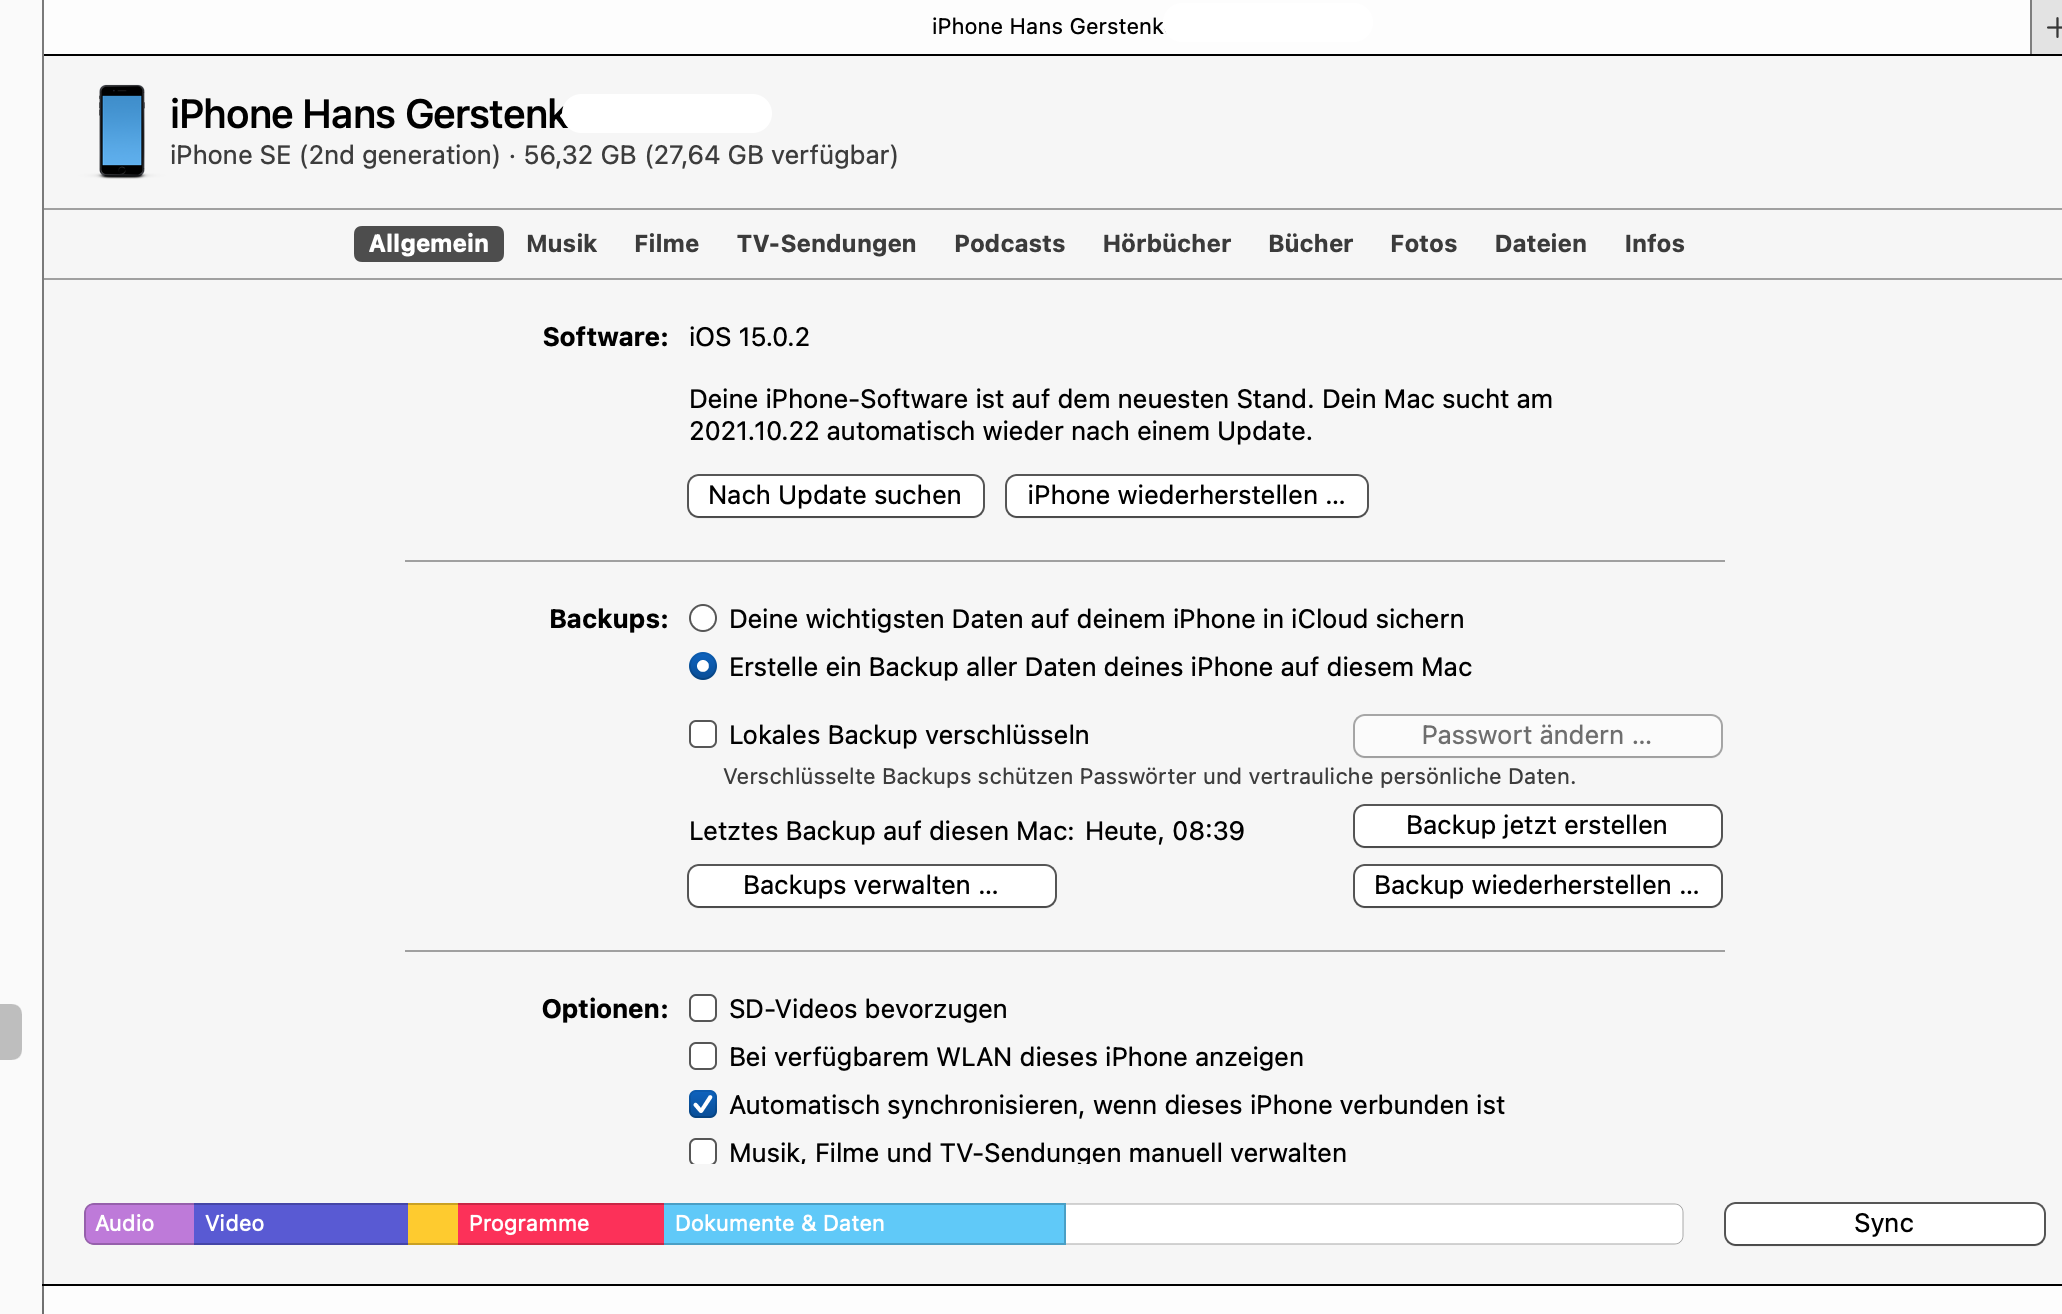This screenshot has height=1314, width=2062.
Task: Click the gray handle at left edge
Action: (x=10, y=1031)
